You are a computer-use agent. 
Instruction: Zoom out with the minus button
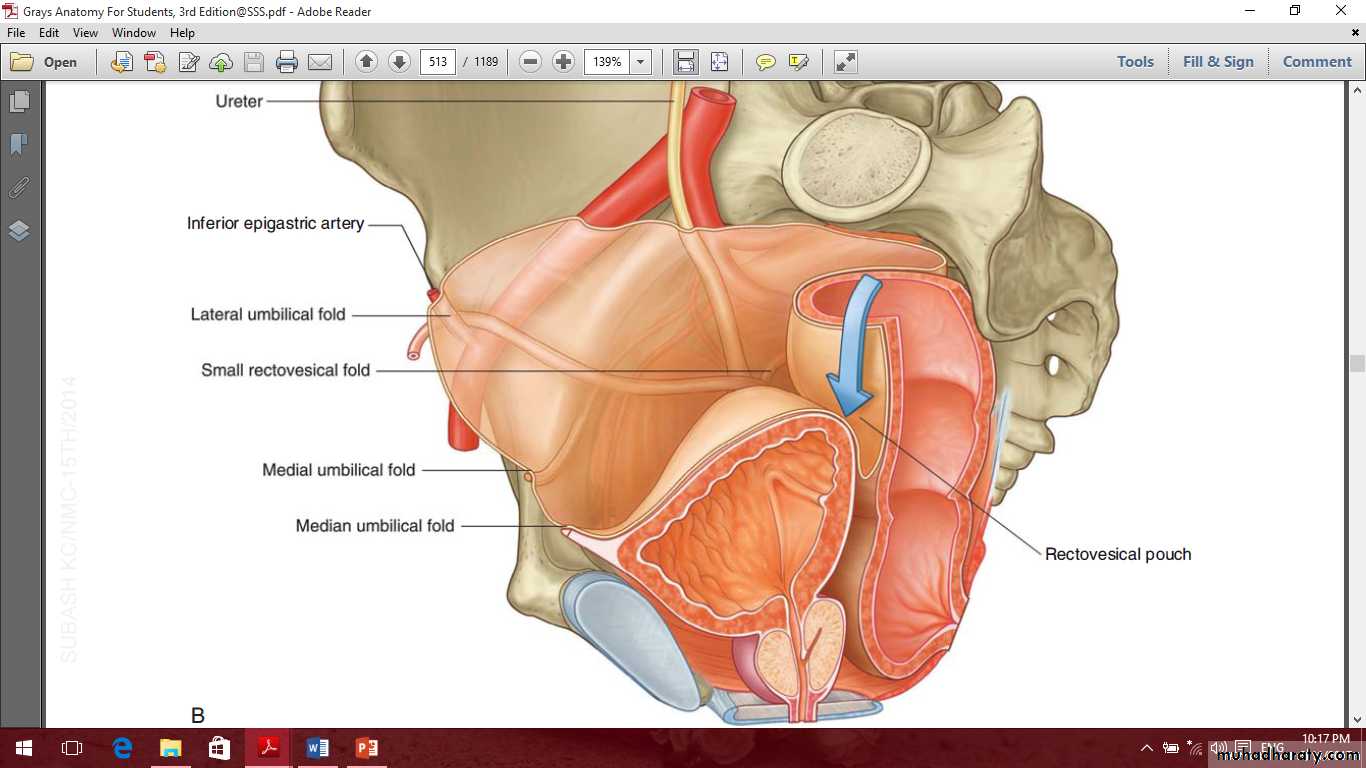(531, 62)
